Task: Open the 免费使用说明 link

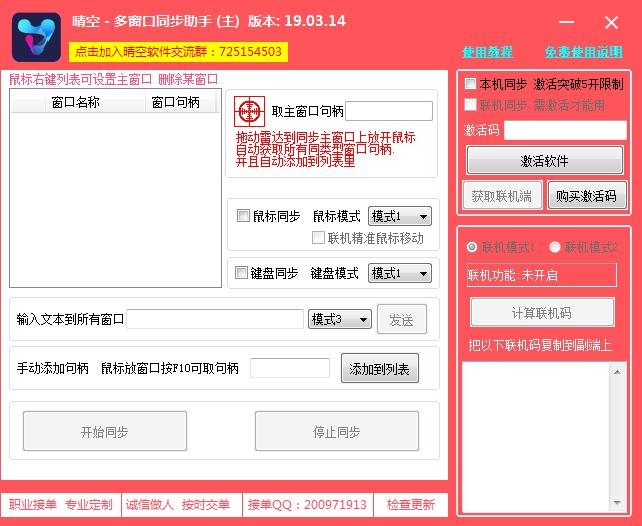Action: point(583,52)
